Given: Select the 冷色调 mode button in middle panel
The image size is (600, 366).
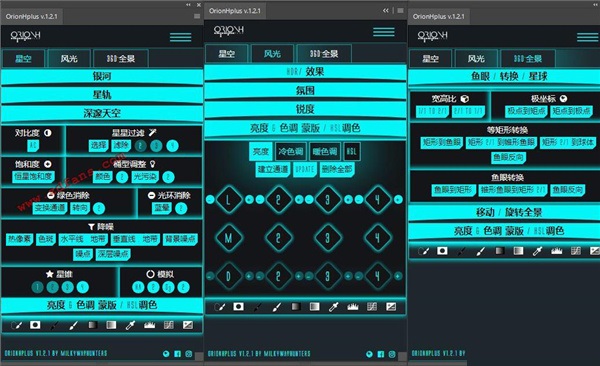Looking at the screenshot, I should 290,152.
